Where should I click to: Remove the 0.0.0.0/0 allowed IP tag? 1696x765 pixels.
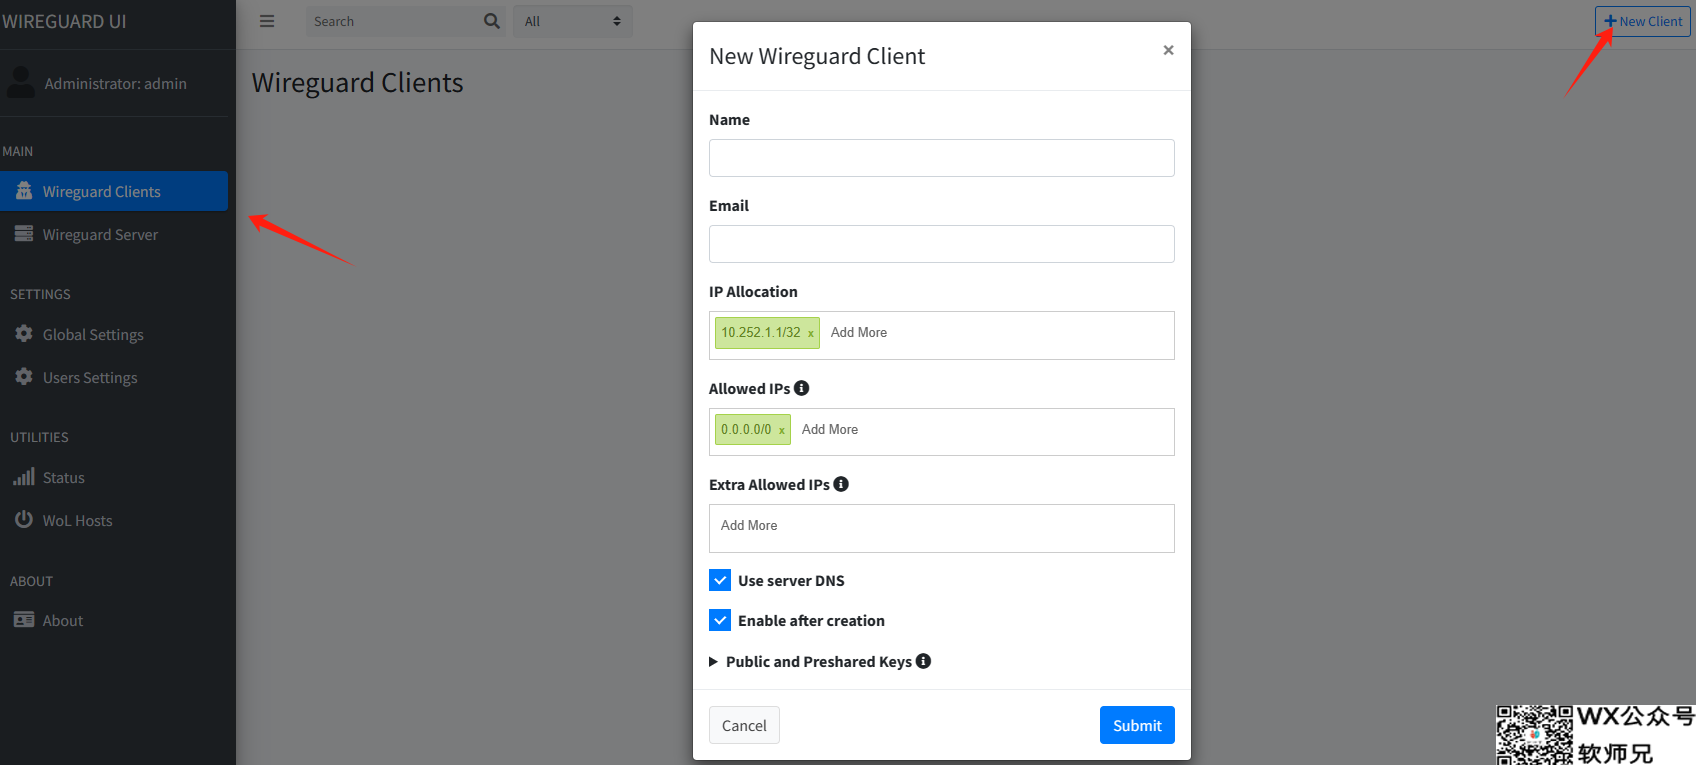782,430
